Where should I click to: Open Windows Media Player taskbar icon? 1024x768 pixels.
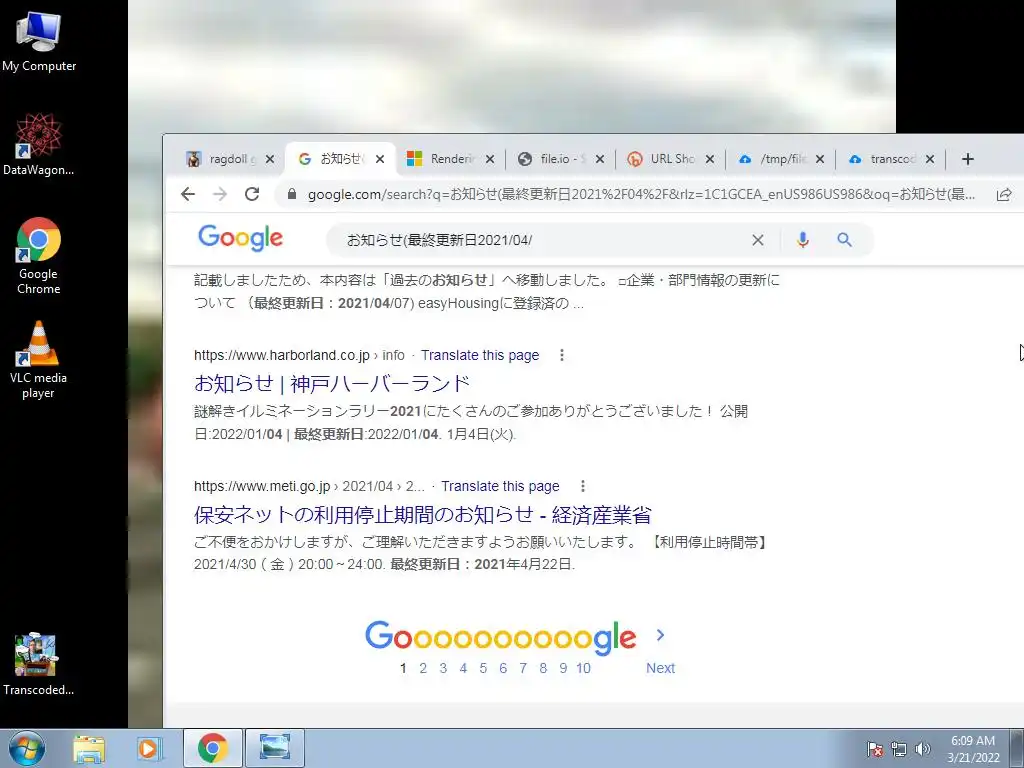click(149, 748)
